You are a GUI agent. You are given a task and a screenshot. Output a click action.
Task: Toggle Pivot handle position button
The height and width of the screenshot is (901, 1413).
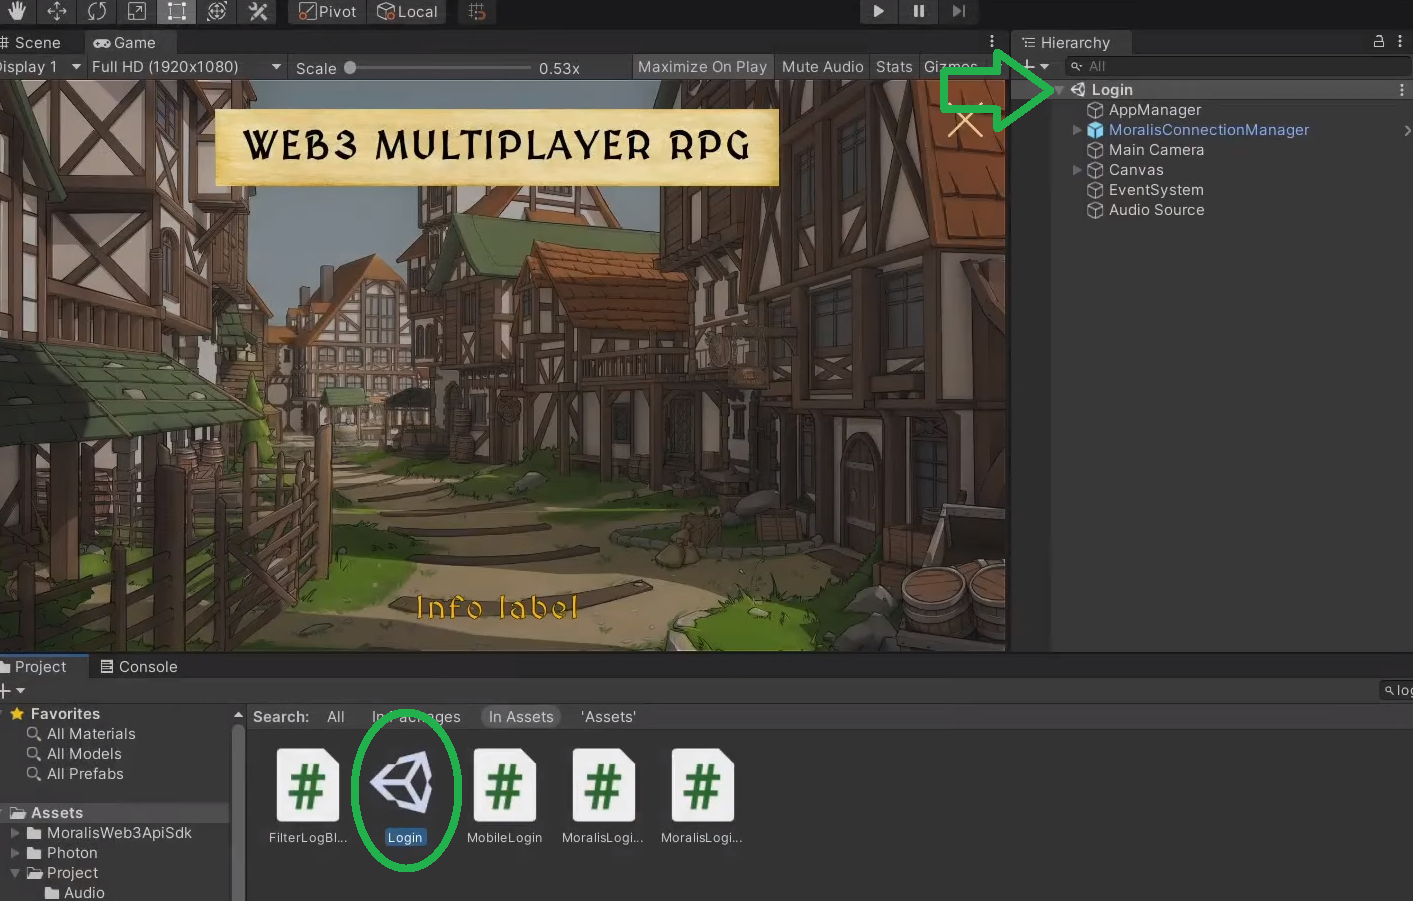coord(328,12)
